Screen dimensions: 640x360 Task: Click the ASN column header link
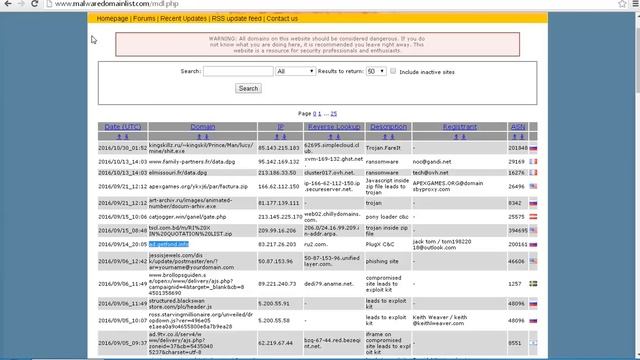518,127
